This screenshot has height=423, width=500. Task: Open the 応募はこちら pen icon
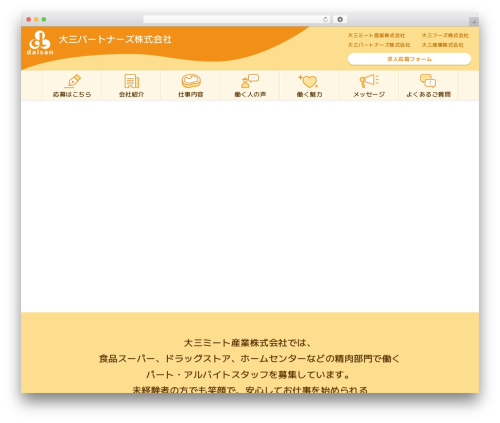click(72, 81)
